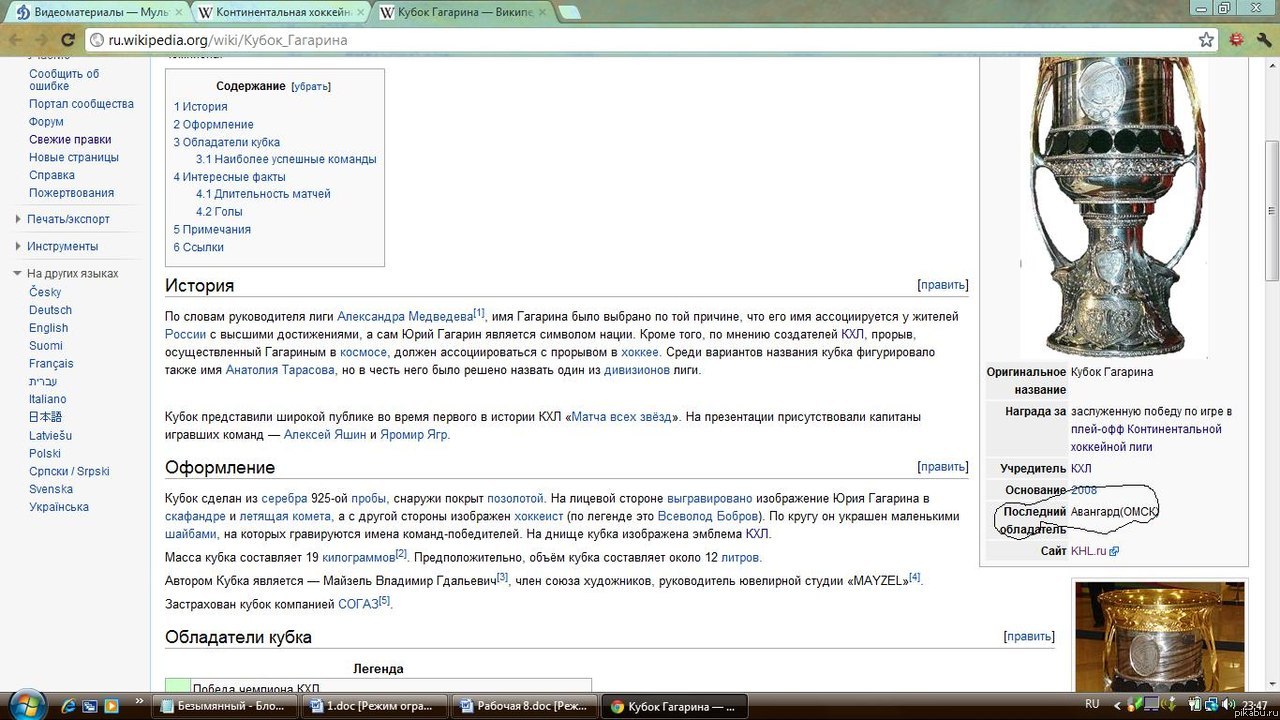The width and height of the screenshot is (1280, 720).
Task: Switch to Безымянный Notepad taskbar window
Action: (225, 706)
